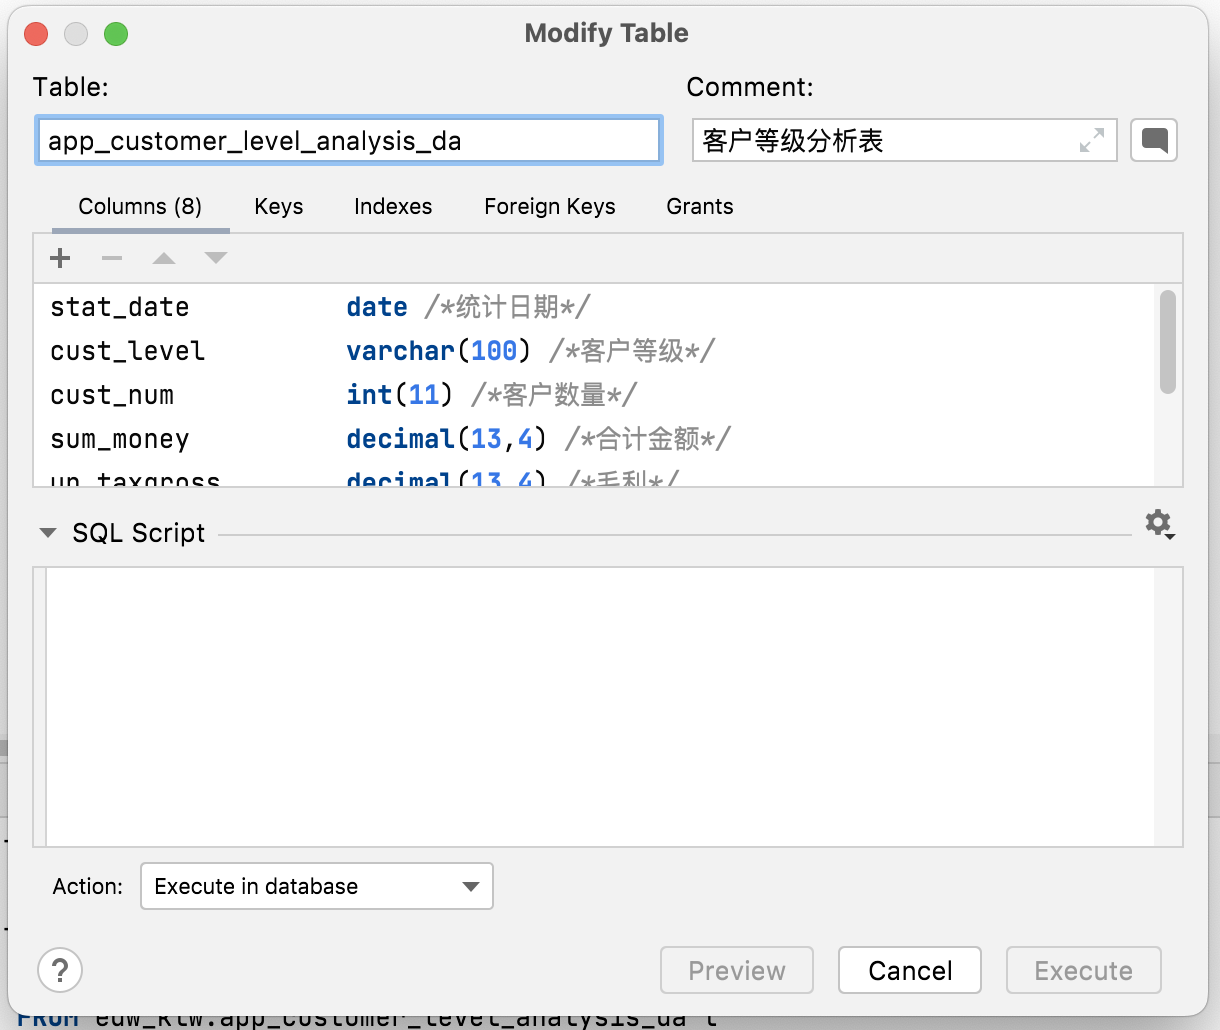Add a new column with the plus icon
This screenshot has width=1220, height=1030.
pyautogui.click(x=60, y=258)
